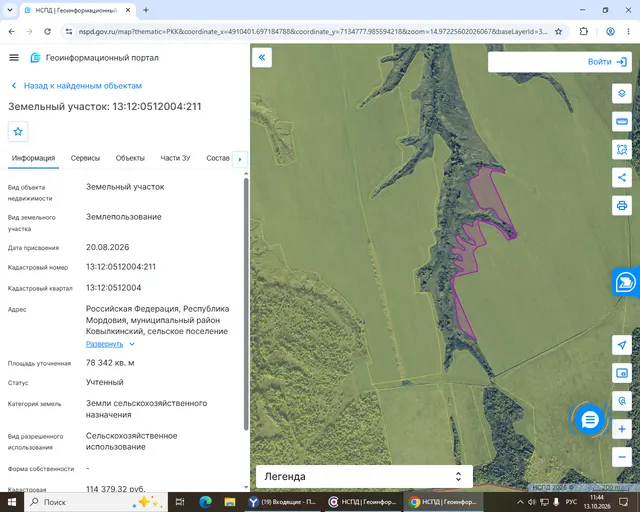Open the Chrome profile icon
The width and height of the screenshot is (640, 512).
coord(610,31)
